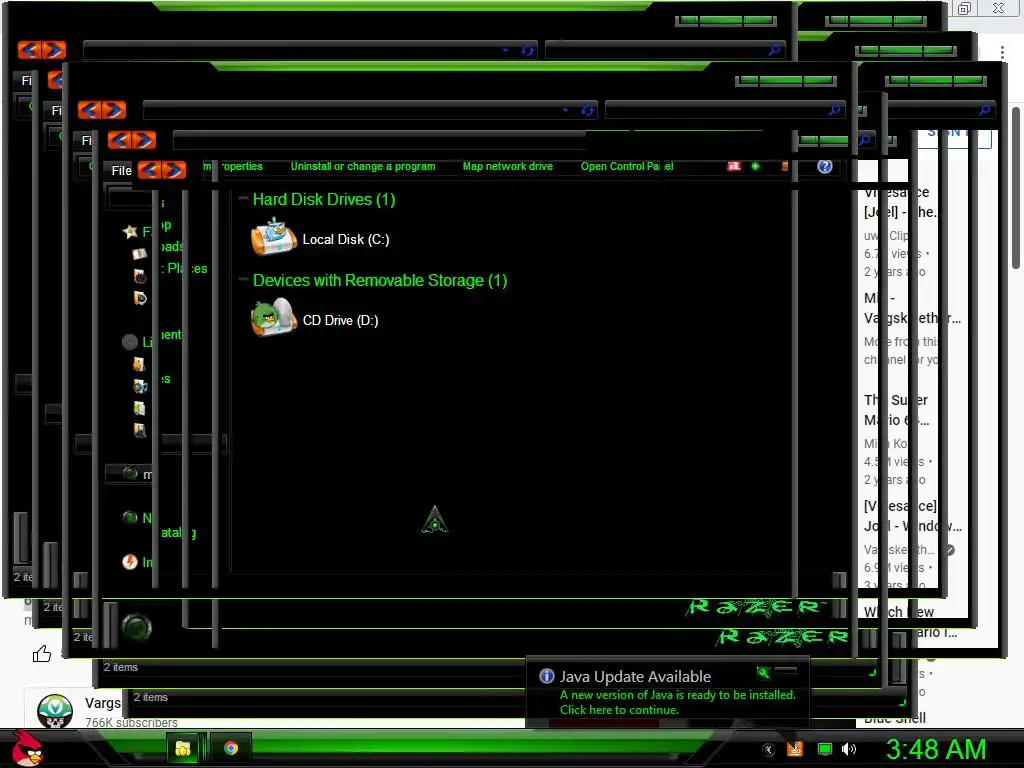Click the first library icon below Libraries
This screenshot has width=1024, height=768.
pos(139,364)
